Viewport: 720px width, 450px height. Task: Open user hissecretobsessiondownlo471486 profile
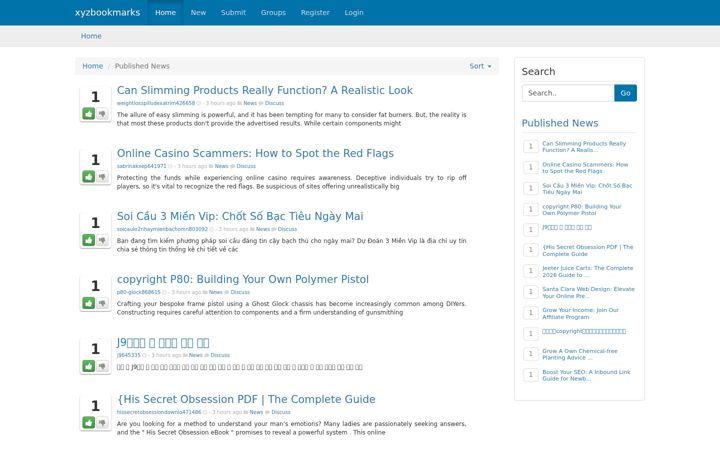coord(159,412)
